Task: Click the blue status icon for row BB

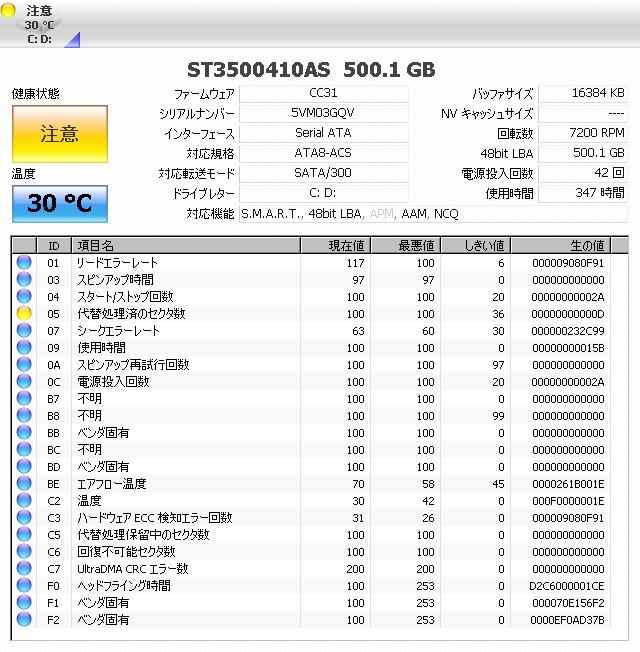Action: pyautogui.click(x=24, y=432)
